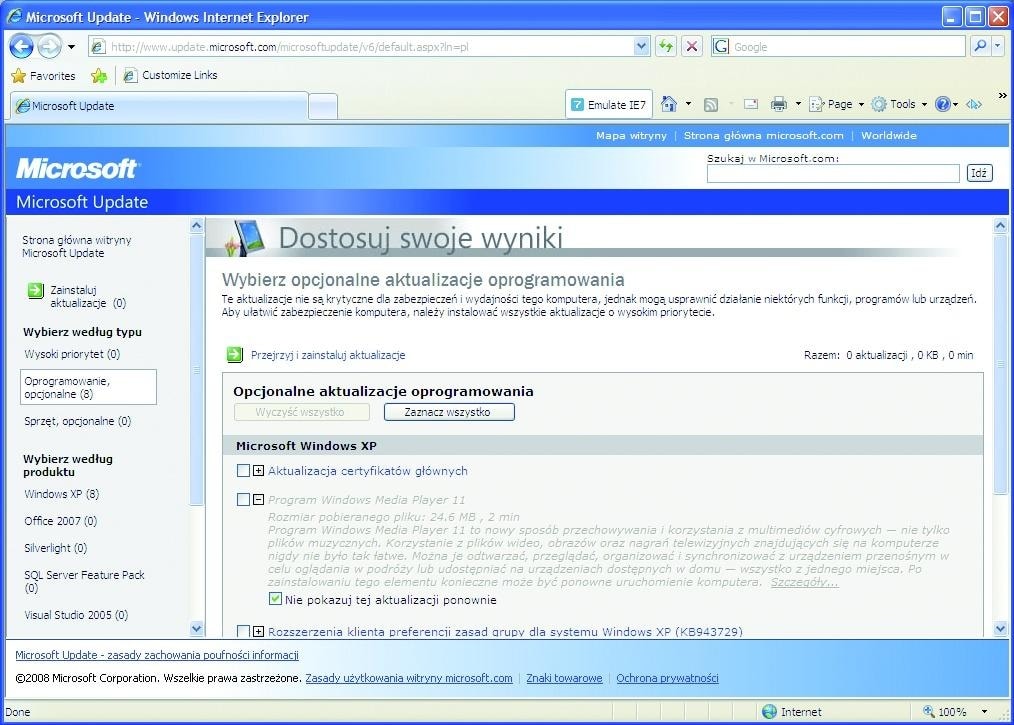This screenshot has width=1014, height=725.
Task: Check the Aktualizacja certyfikatów głównych checkbox
Action: [241, 470]
